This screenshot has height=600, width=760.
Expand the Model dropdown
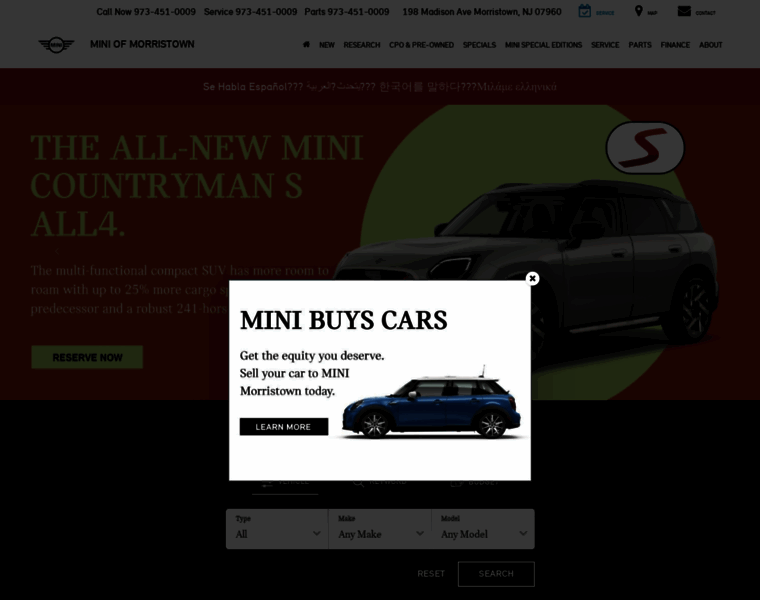[x=483, y=529]
